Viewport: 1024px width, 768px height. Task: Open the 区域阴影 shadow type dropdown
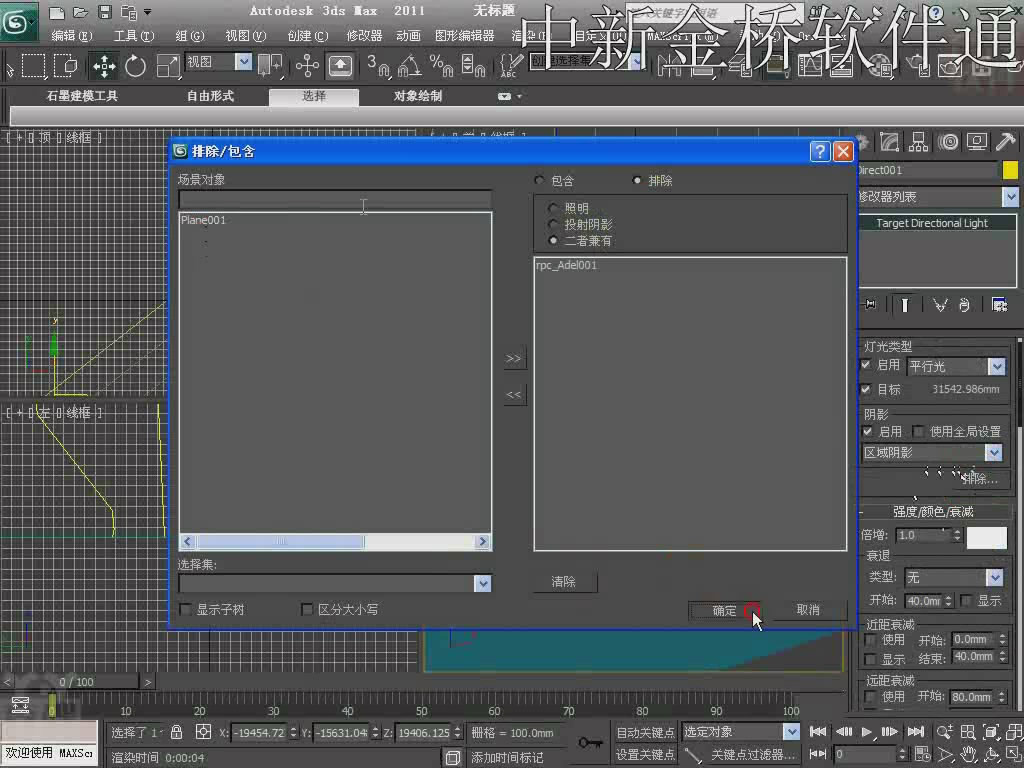(x=994, y=452)
